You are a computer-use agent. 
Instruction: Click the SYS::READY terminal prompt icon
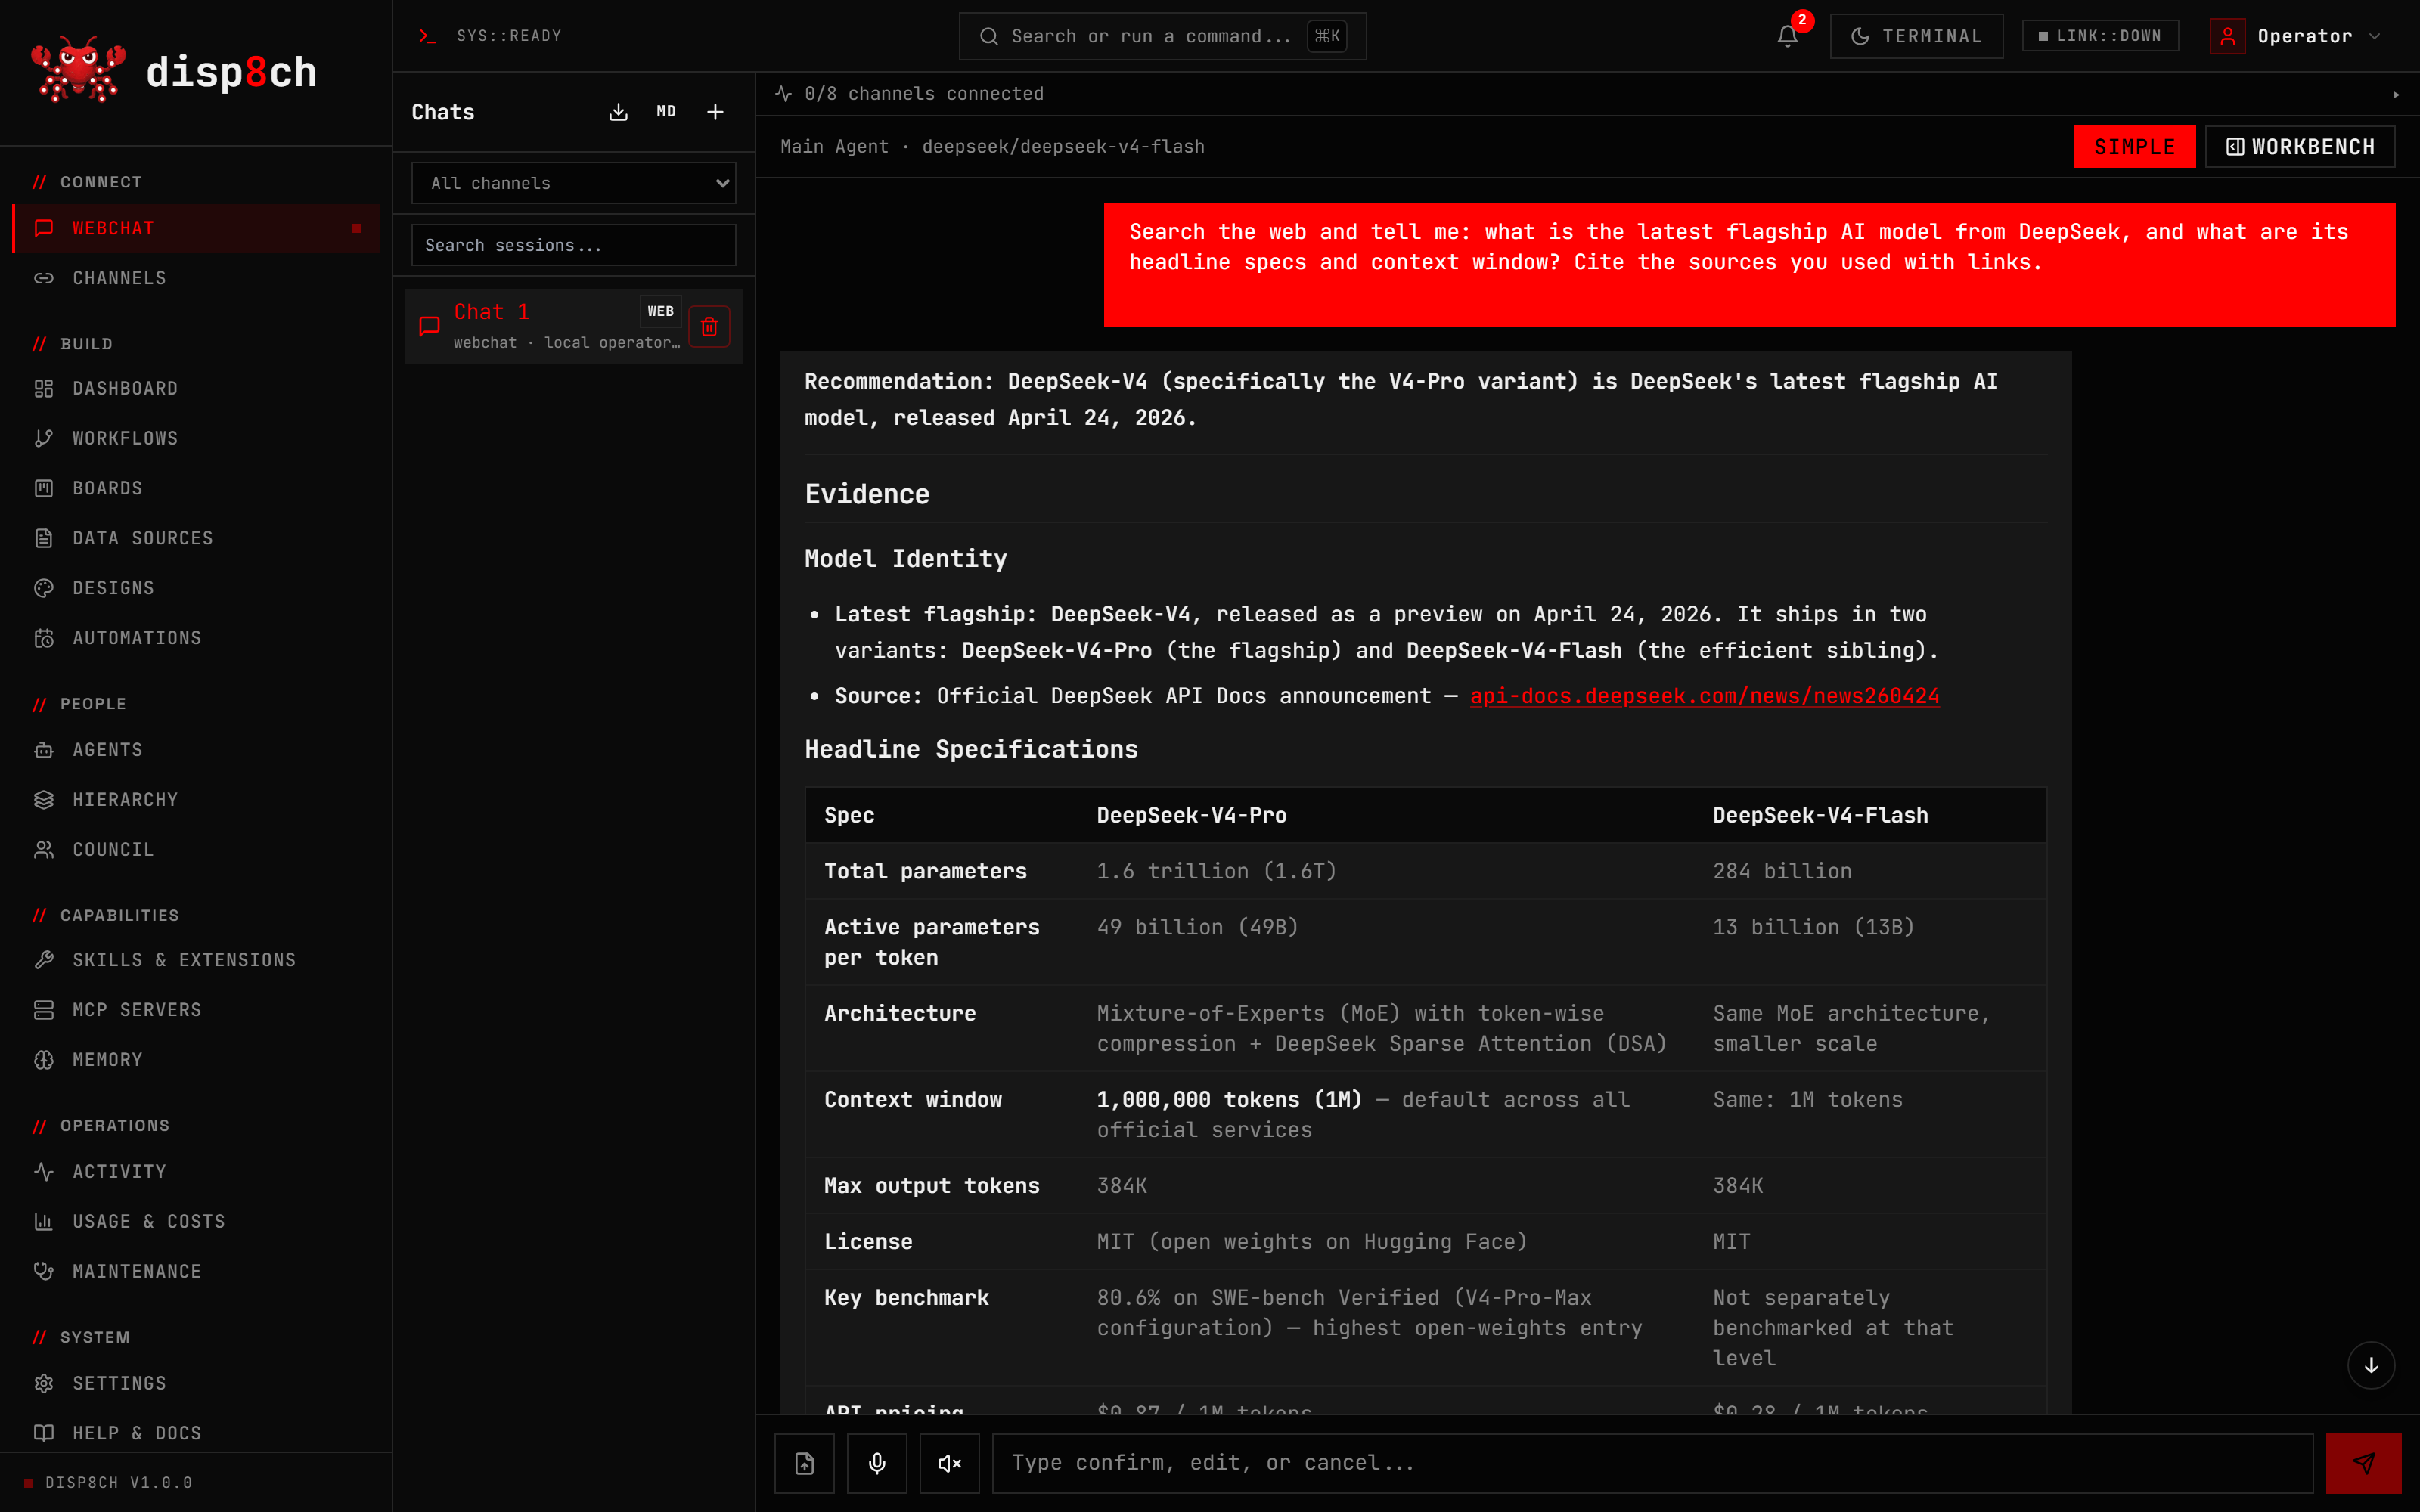tap(428, 36)
